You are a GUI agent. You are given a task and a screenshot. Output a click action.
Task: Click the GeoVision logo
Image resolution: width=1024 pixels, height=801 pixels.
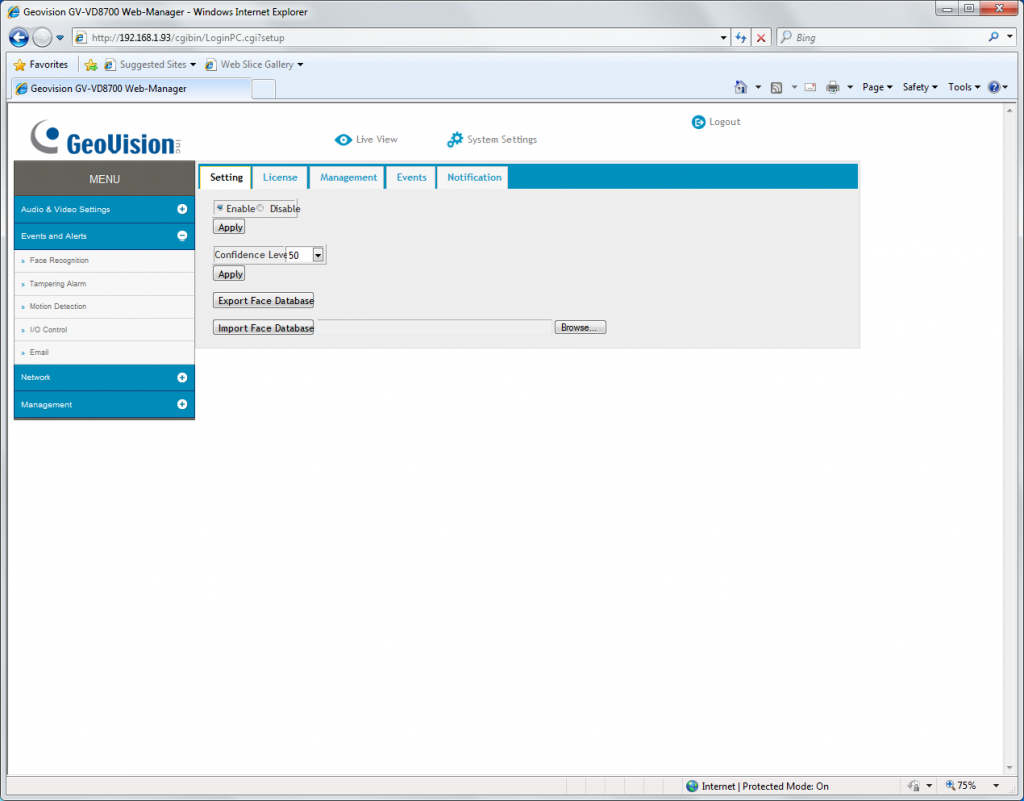(106, 138)
